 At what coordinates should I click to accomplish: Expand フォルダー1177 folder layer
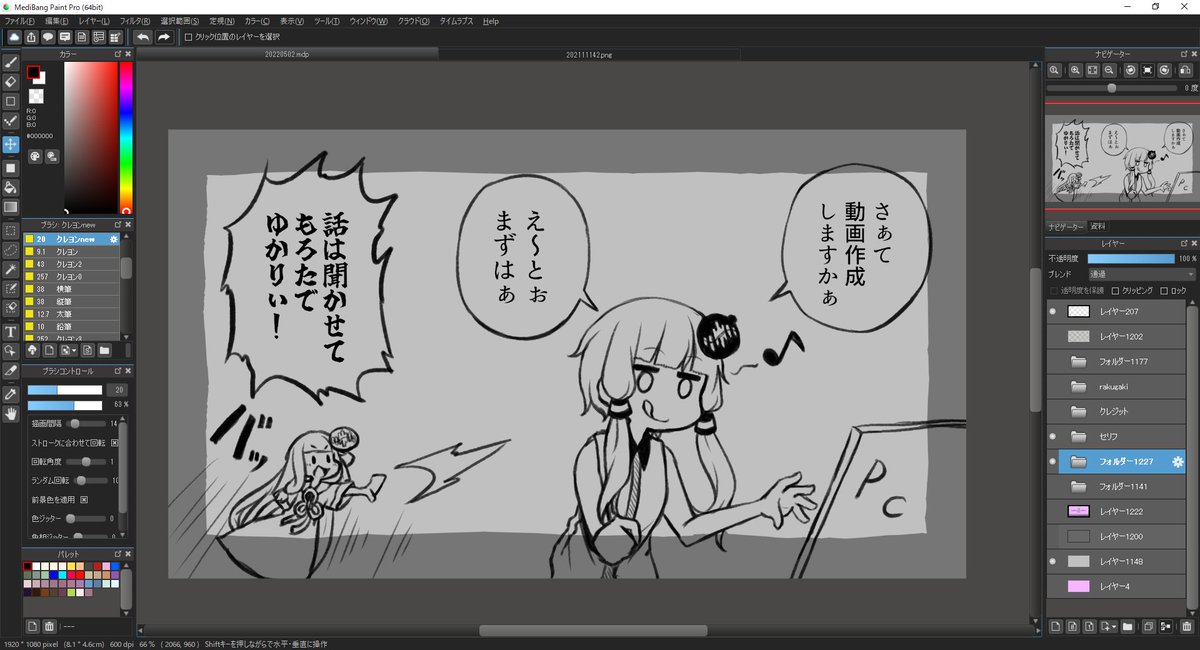tap(1078, 362)
